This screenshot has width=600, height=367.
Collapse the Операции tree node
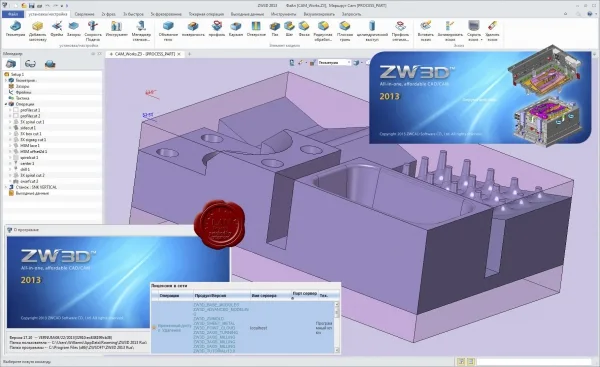(x=6, y=104)
